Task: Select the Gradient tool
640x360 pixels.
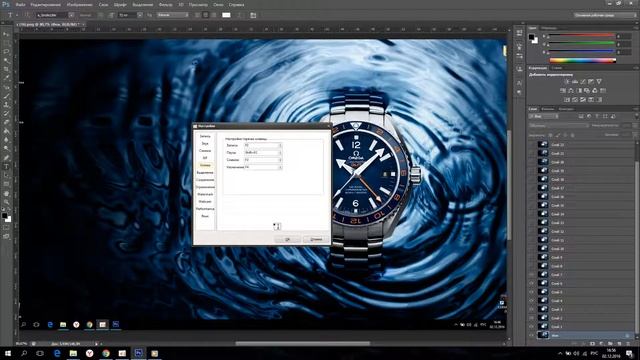Action: click(x=6, y=131)
